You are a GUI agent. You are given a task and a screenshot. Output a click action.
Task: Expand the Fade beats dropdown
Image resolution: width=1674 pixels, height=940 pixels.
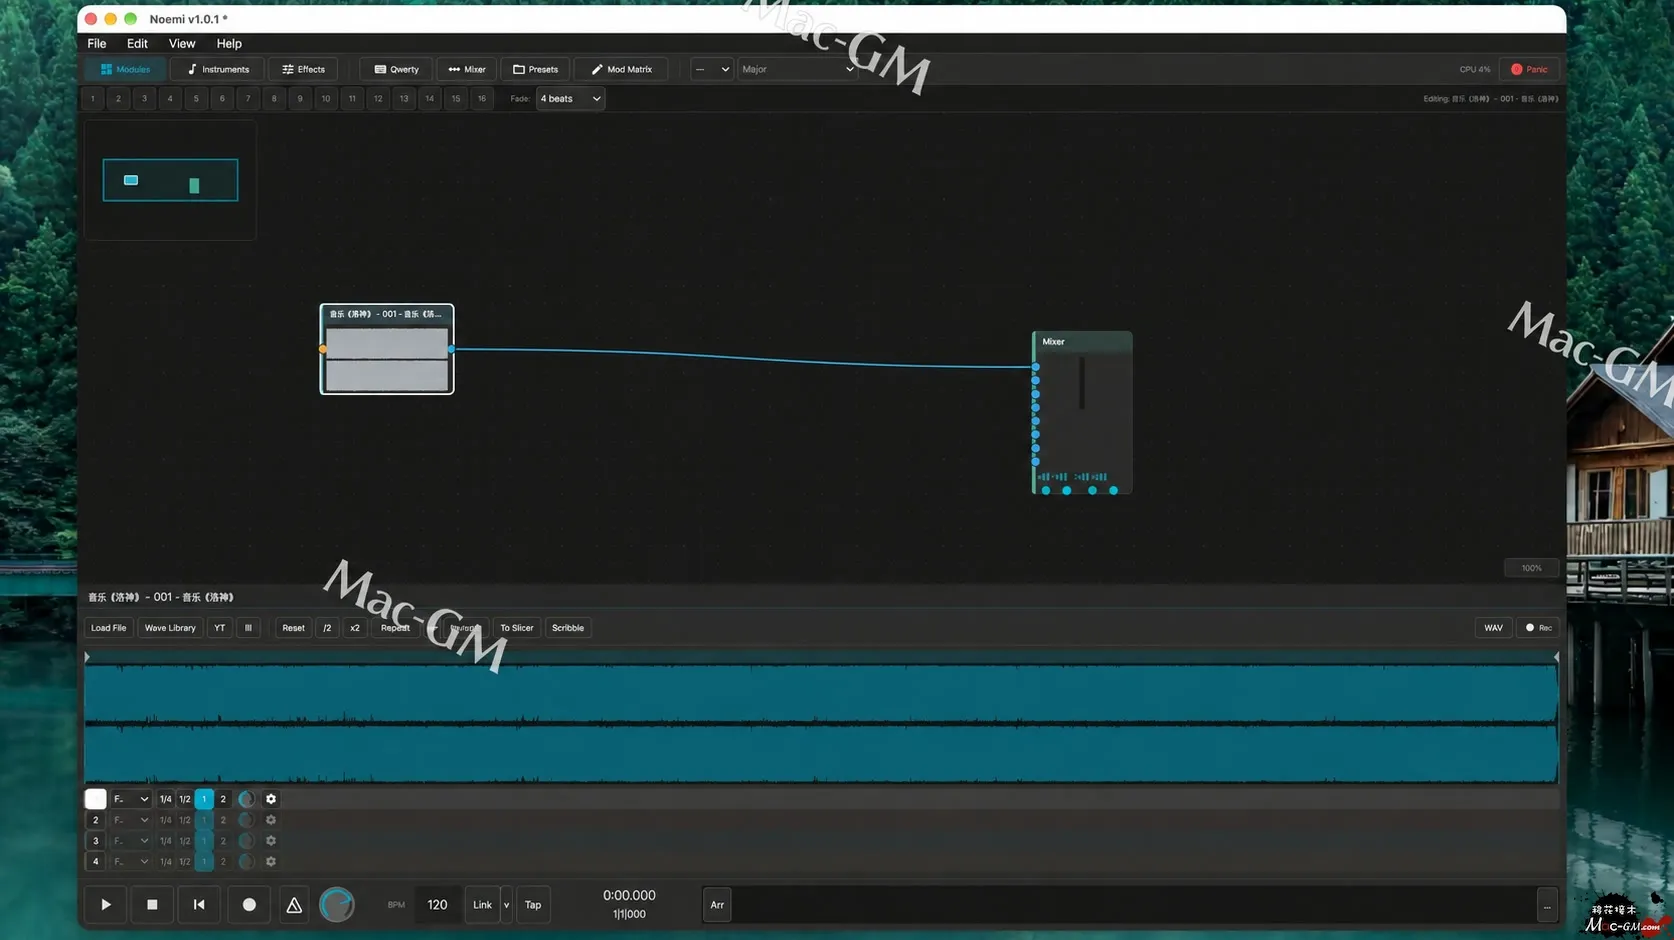[570, 98]
